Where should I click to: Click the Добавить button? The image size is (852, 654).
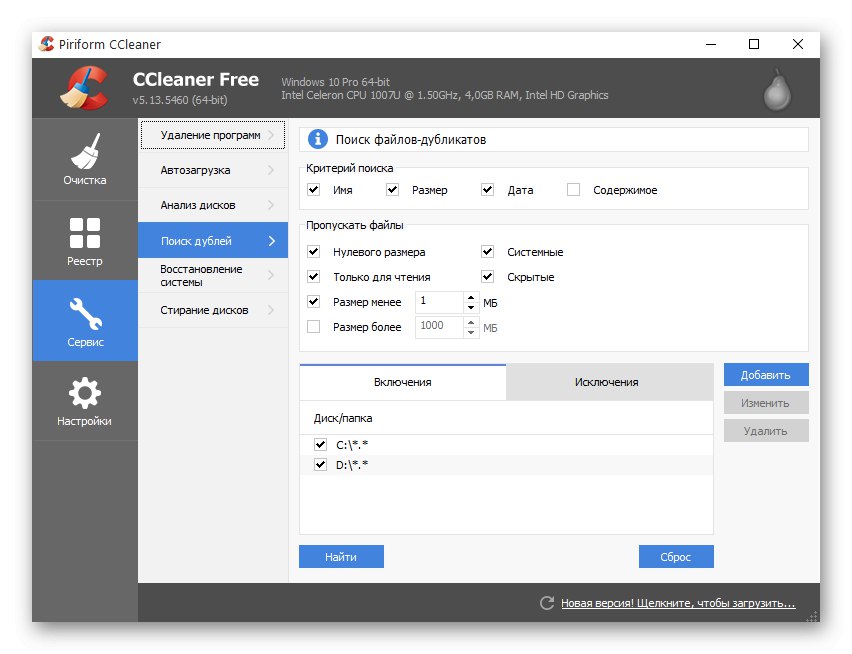coord(766,375)
